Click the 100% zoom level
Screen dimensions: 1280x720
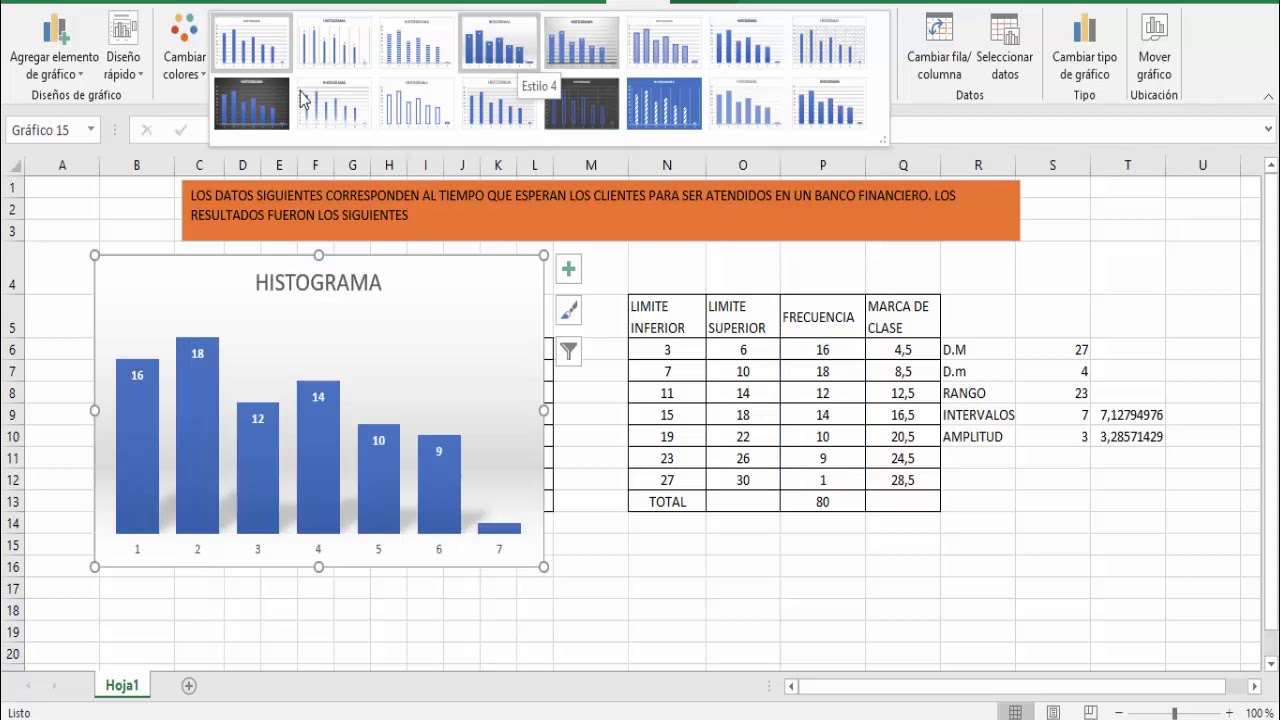tap(1259, 713)
